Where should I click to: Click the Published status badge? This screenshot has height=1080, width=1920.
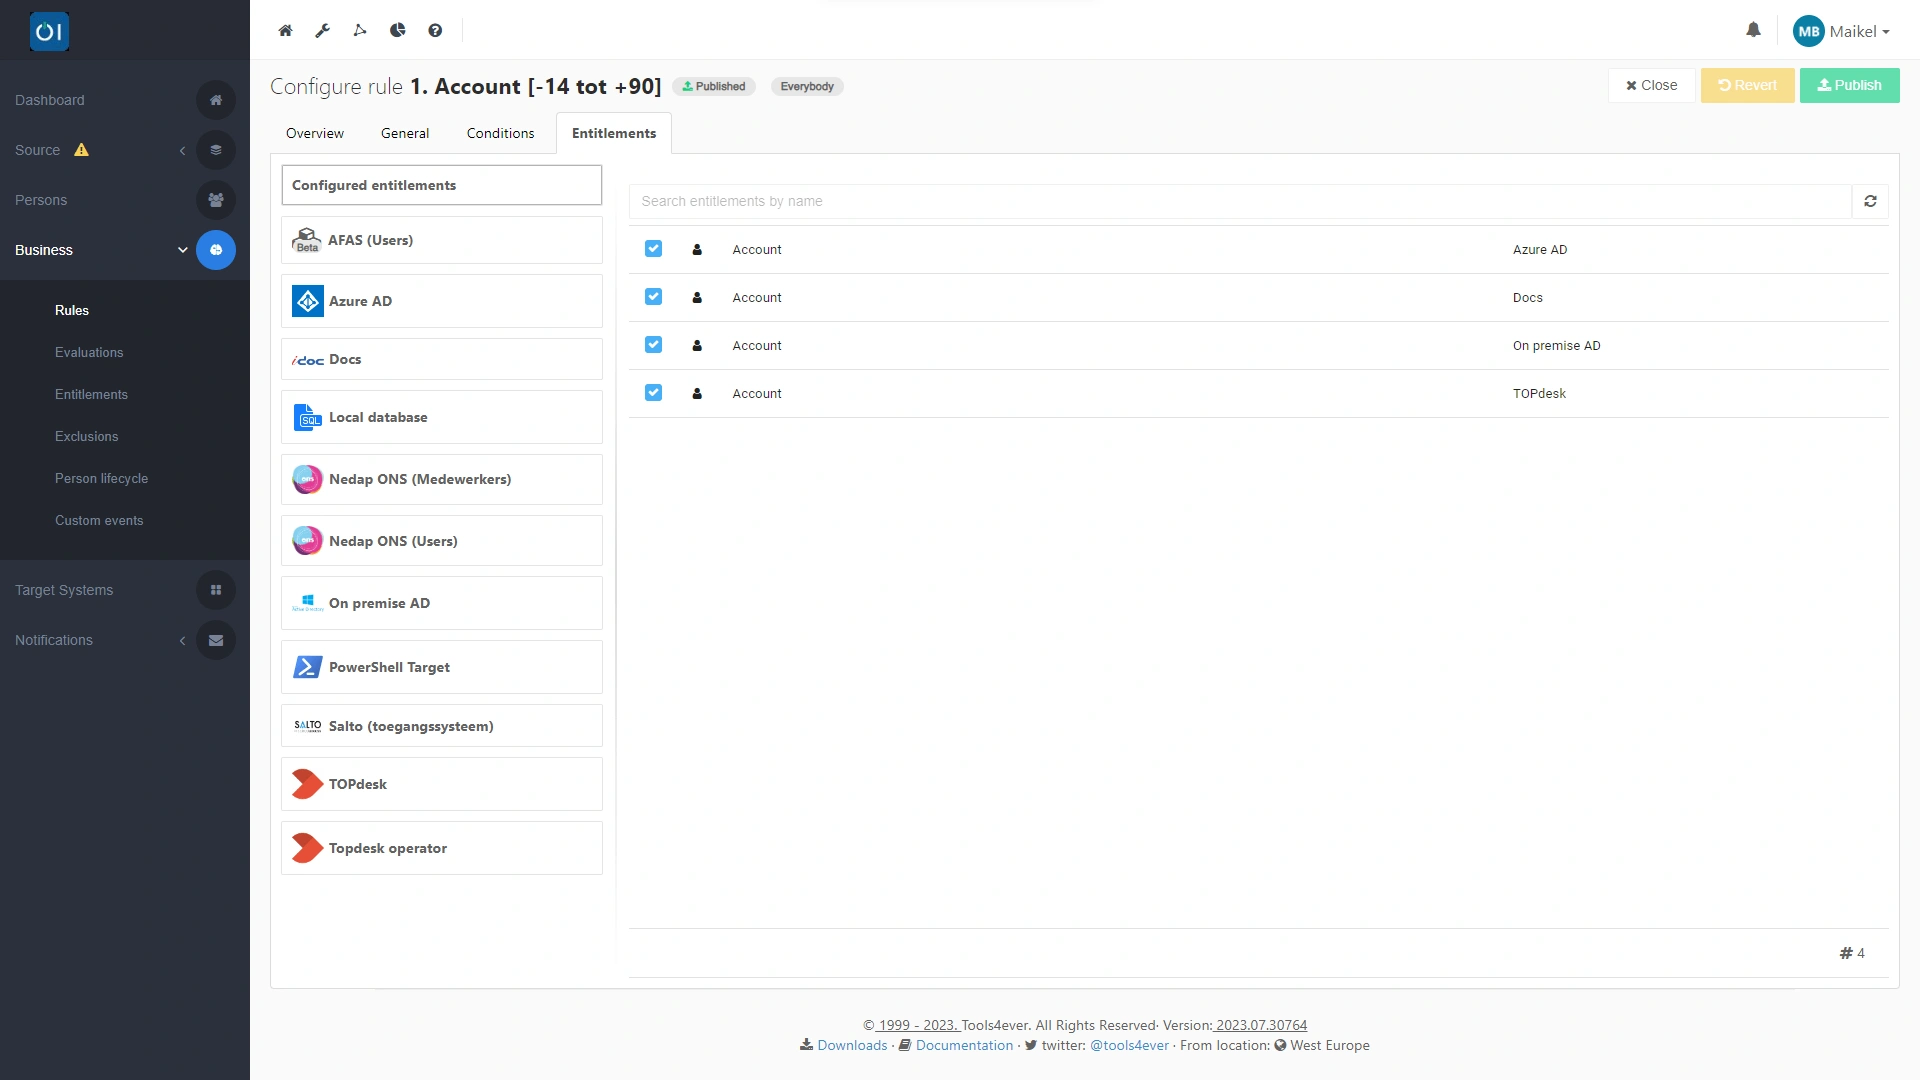pos(714,86)
